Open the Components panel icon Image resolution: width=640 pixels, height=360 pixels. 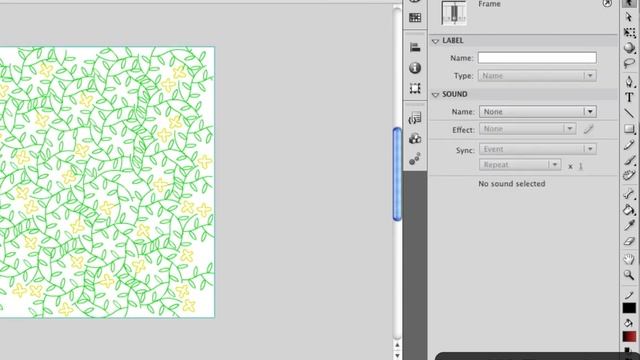(415, 139)
